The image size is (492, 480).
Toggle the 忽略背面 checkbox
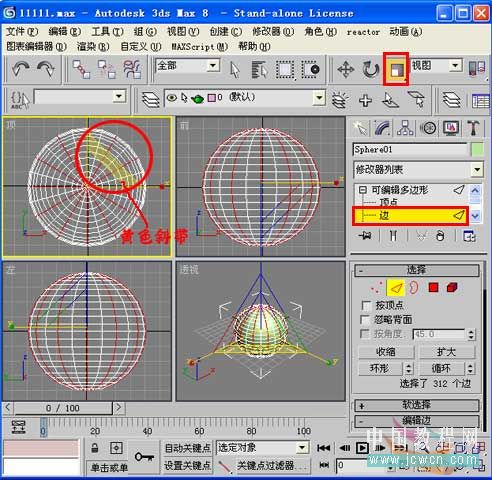(365, 320)
